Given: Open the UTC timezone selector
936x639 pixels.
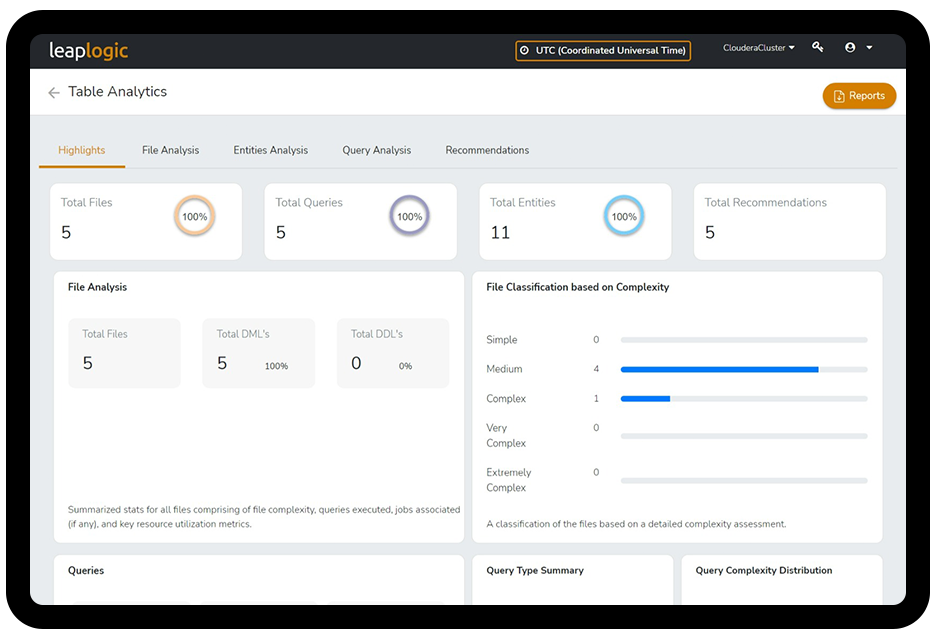Looking at the screenshot, I should (x=603, y=50).
